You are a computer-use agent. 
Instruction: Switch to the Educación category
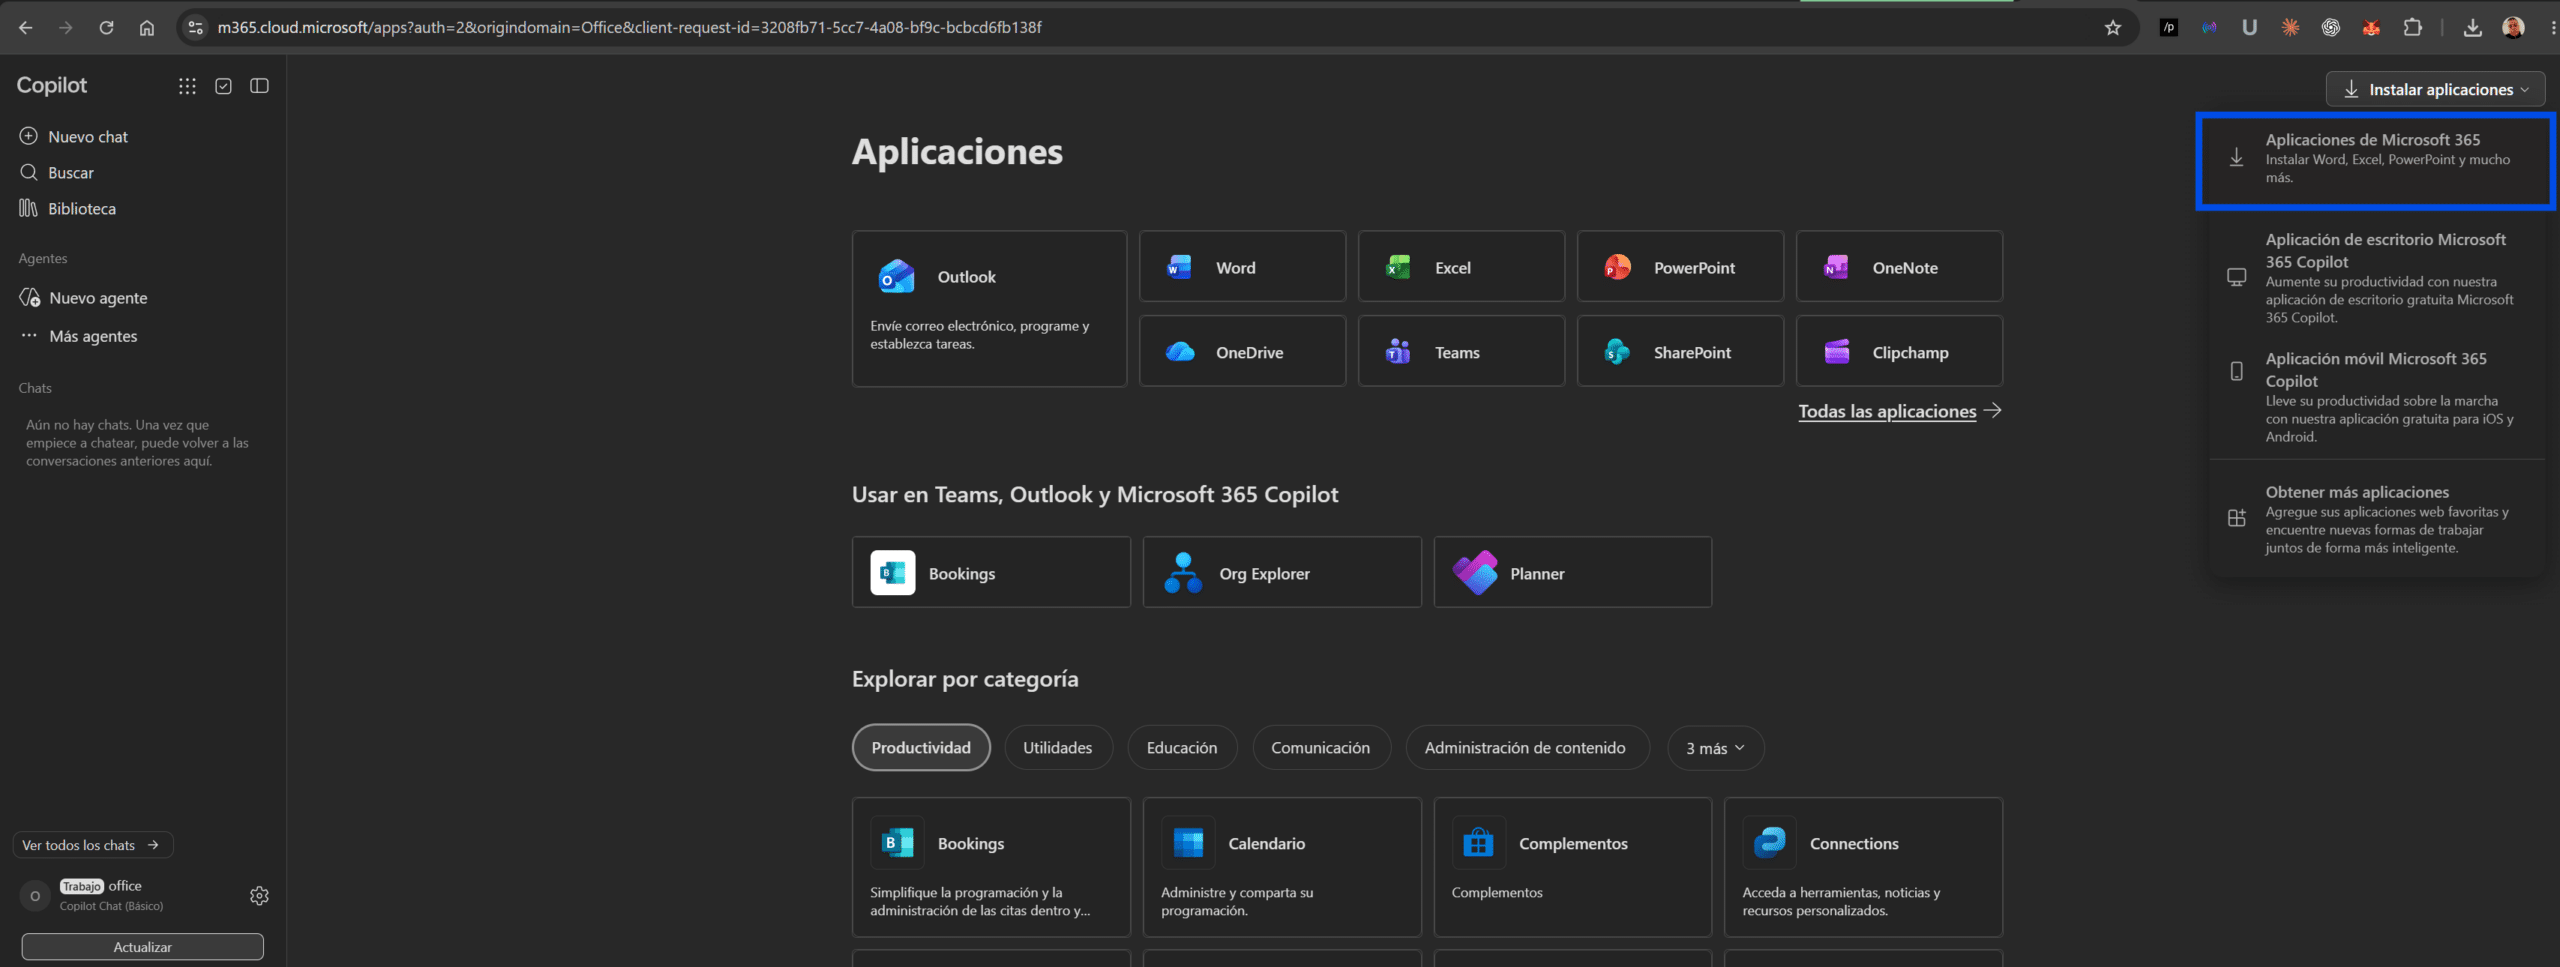click(1182, 748)
